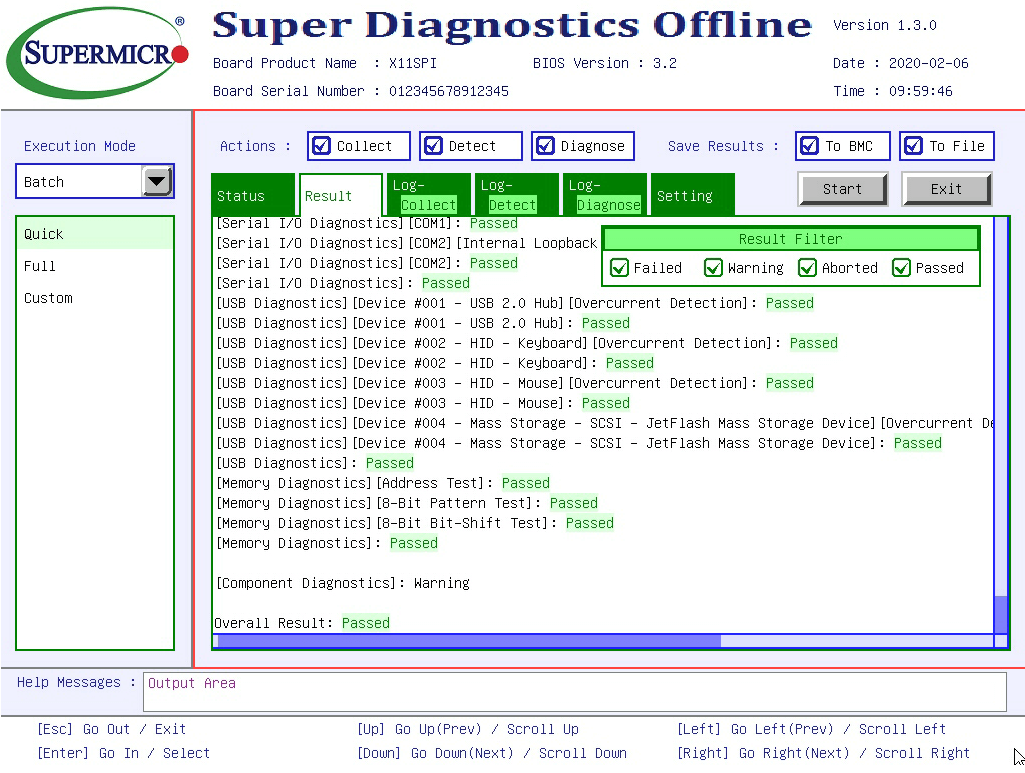Click the Batch execution mode combo box
The image size is (1025, 773).
[x=80, y=182]
